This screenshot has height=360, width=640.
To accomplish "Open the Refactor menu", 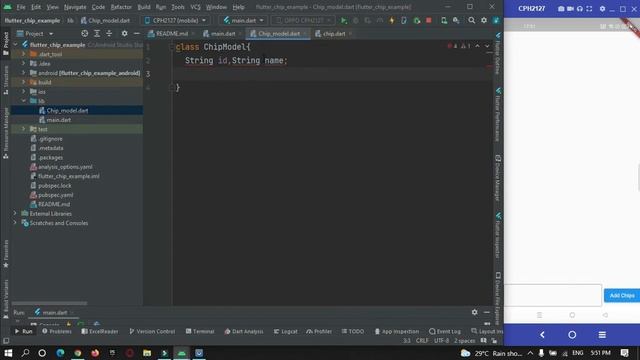I will [x=121, y=7].
